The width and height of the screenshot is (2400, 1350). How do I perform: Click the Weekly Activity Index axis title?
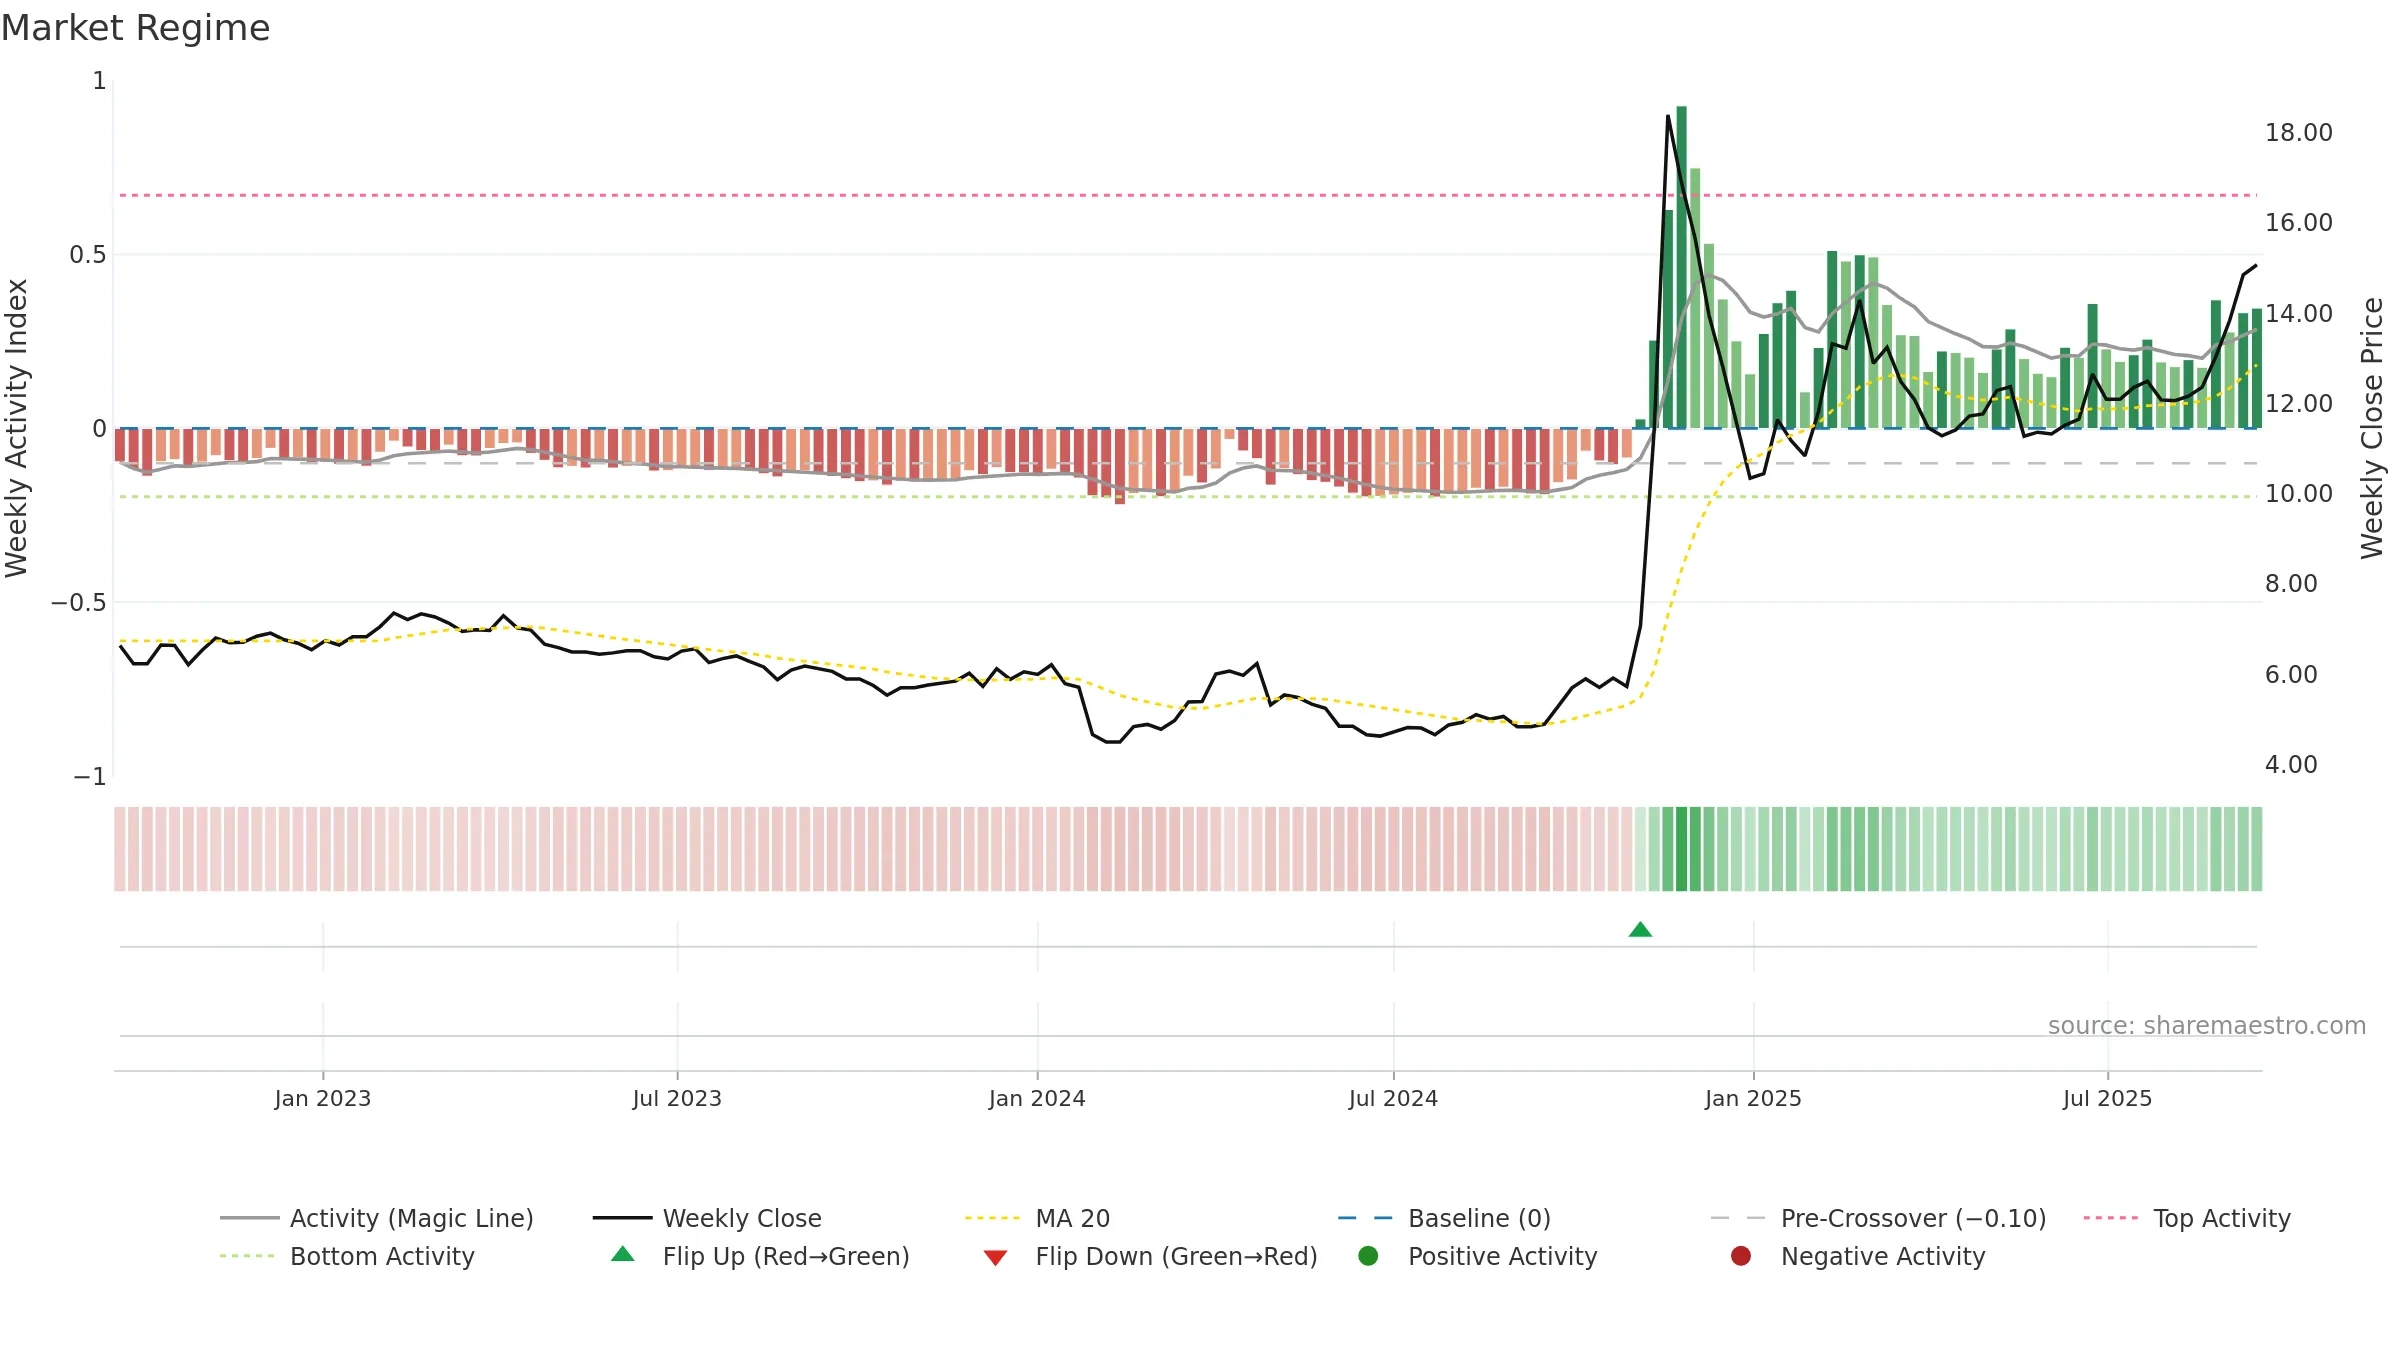point(17,428)
